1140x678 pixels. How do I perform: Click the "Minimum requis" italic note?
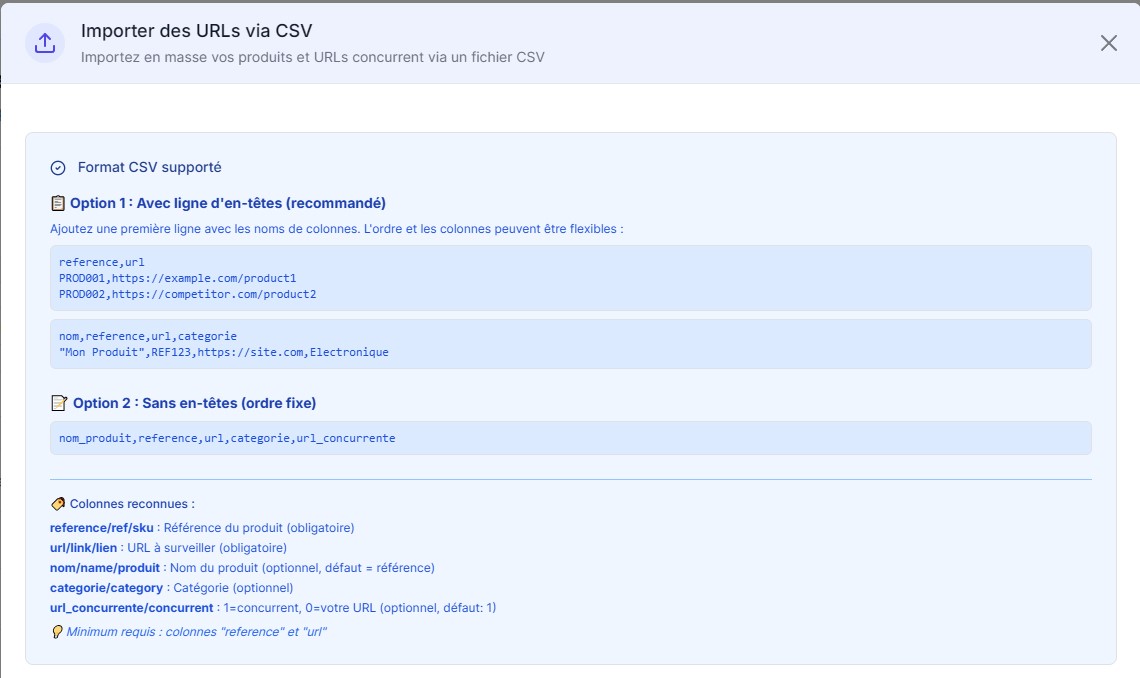click(196, 632)
